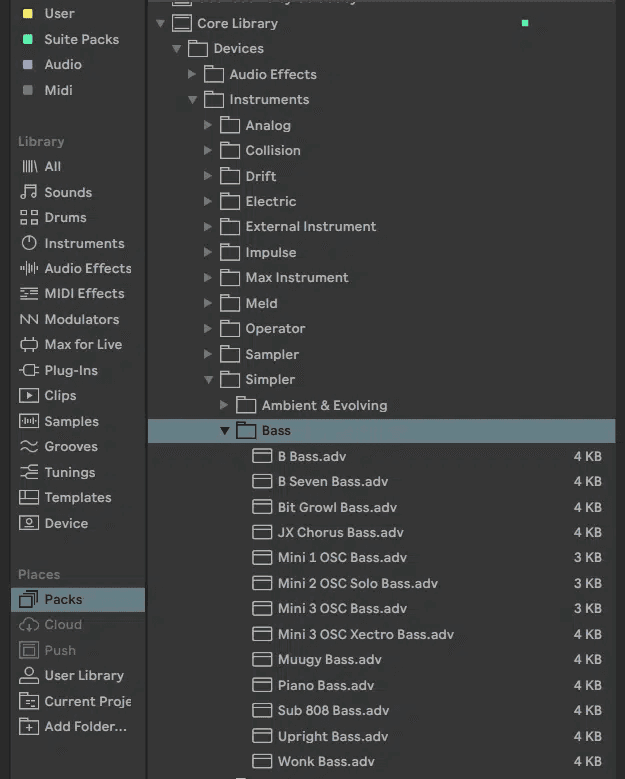
Task: Collapse the Bass folder arrow
Action: 225,431
